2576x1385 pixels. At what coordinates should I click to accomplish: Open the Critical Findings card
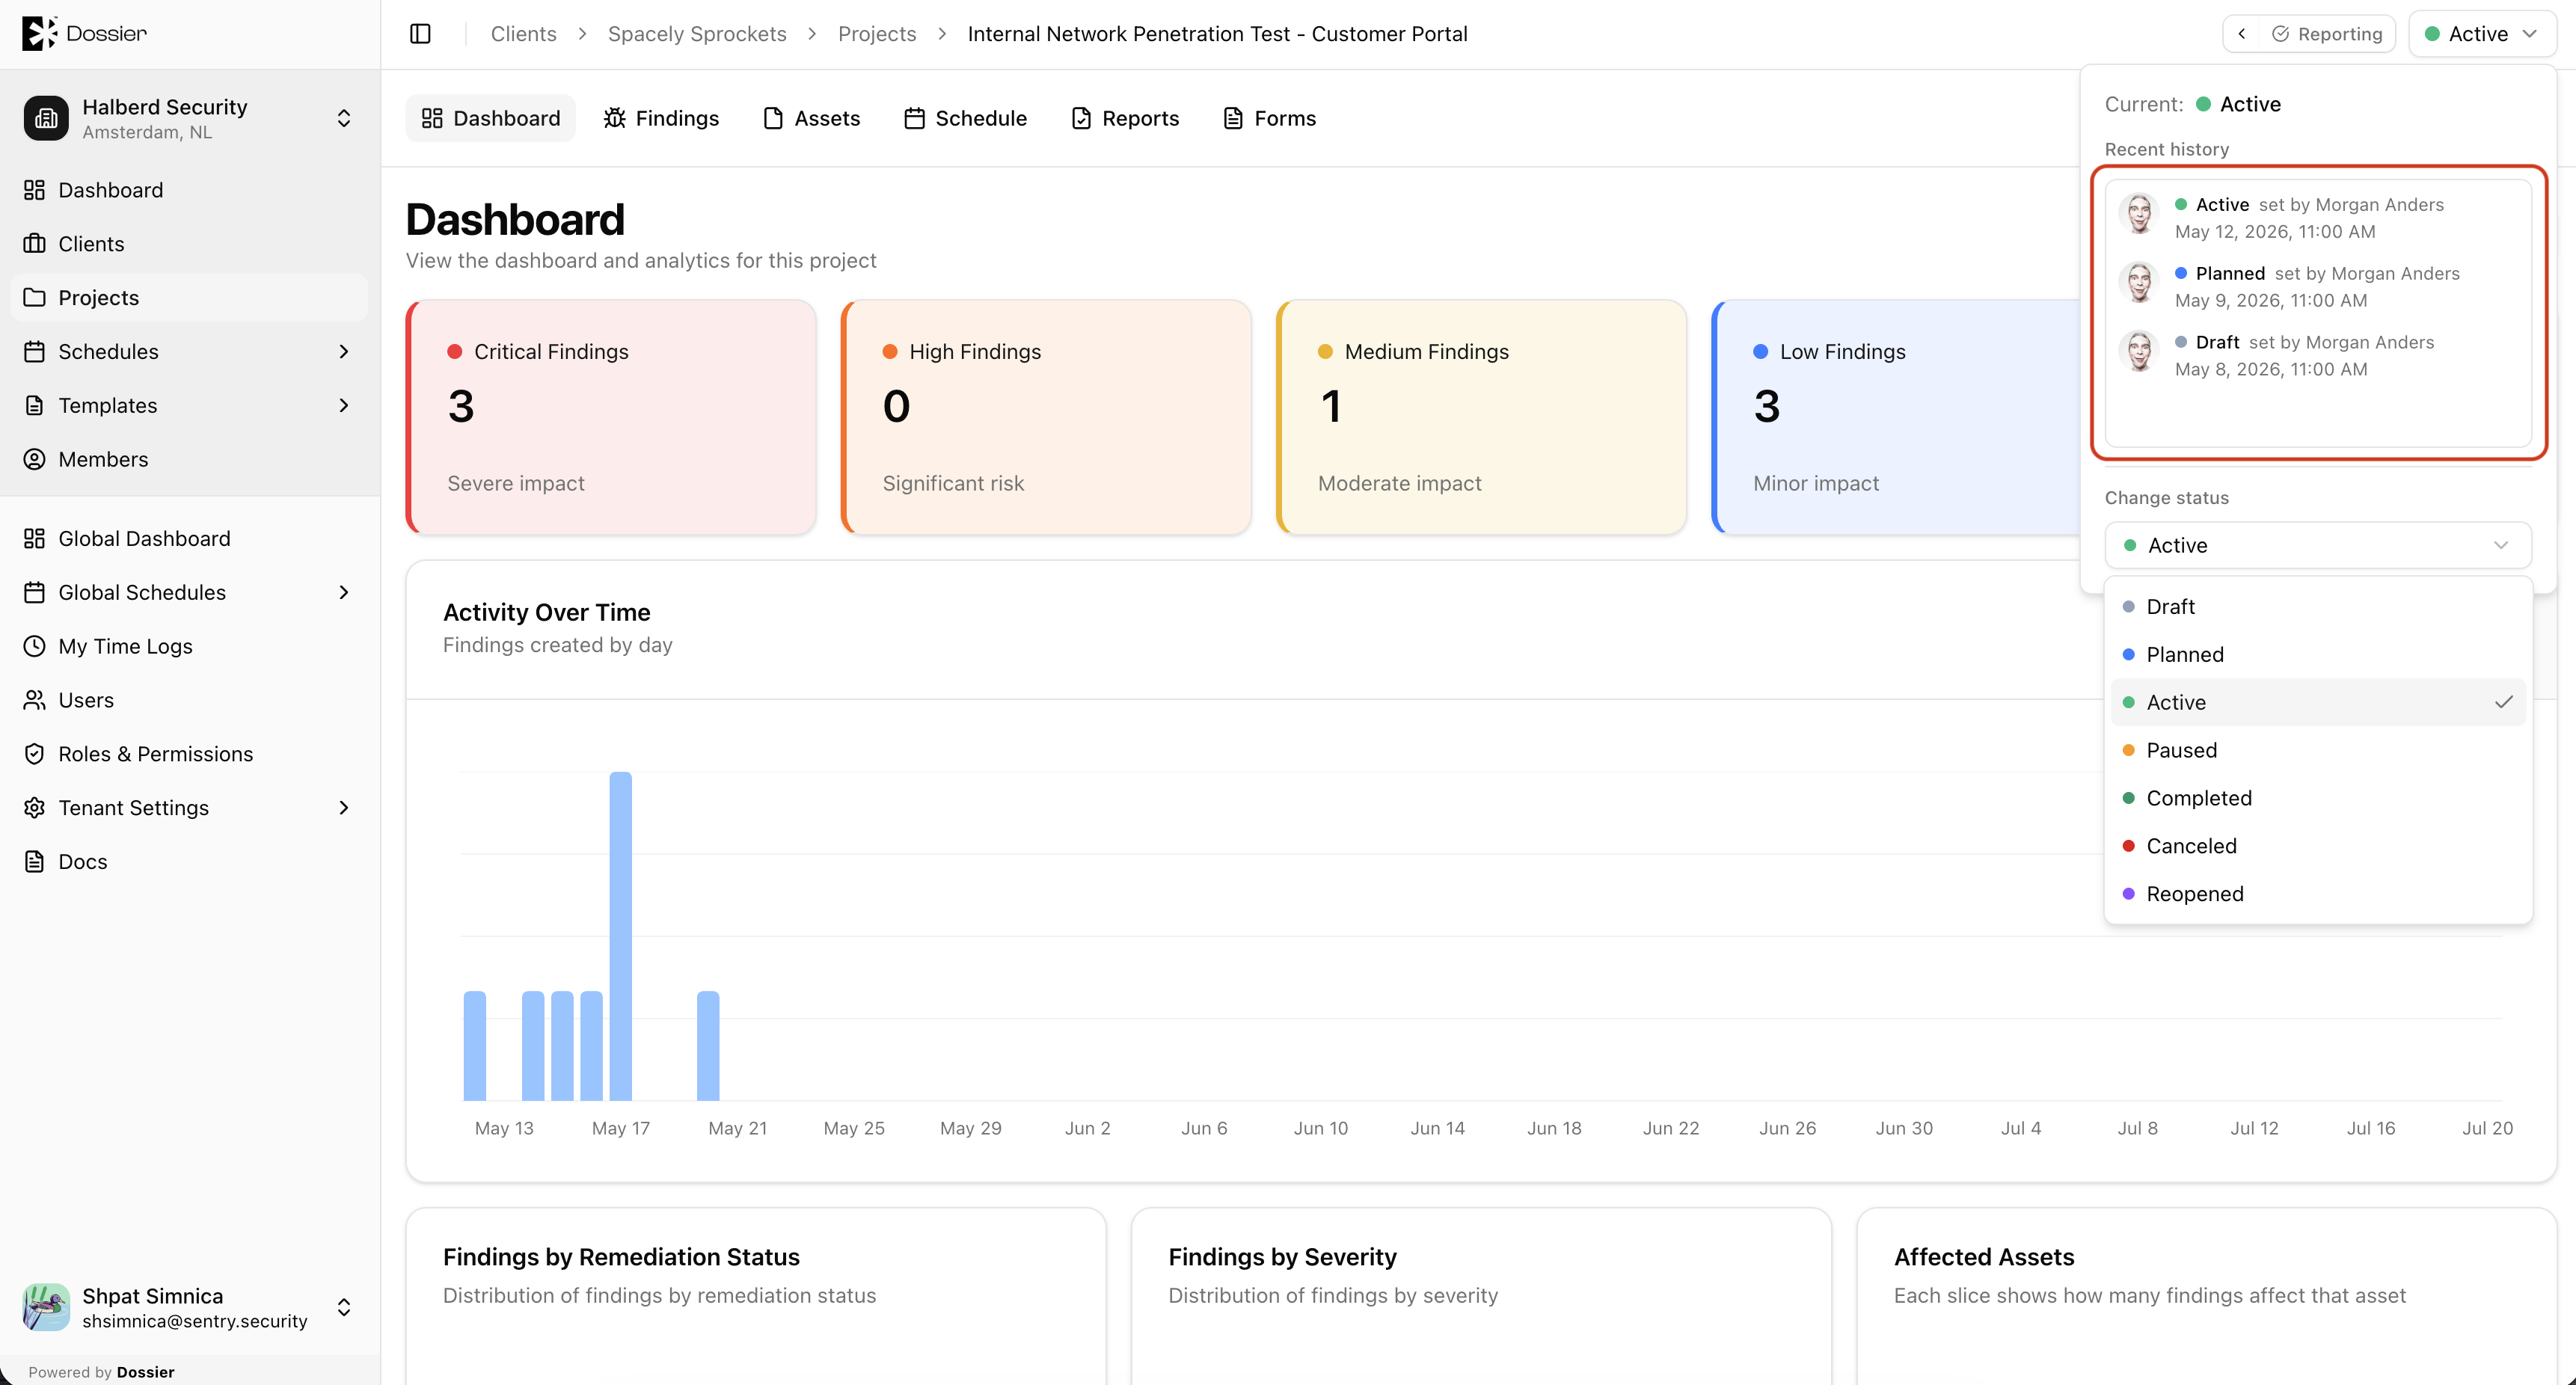click(611, 417)
